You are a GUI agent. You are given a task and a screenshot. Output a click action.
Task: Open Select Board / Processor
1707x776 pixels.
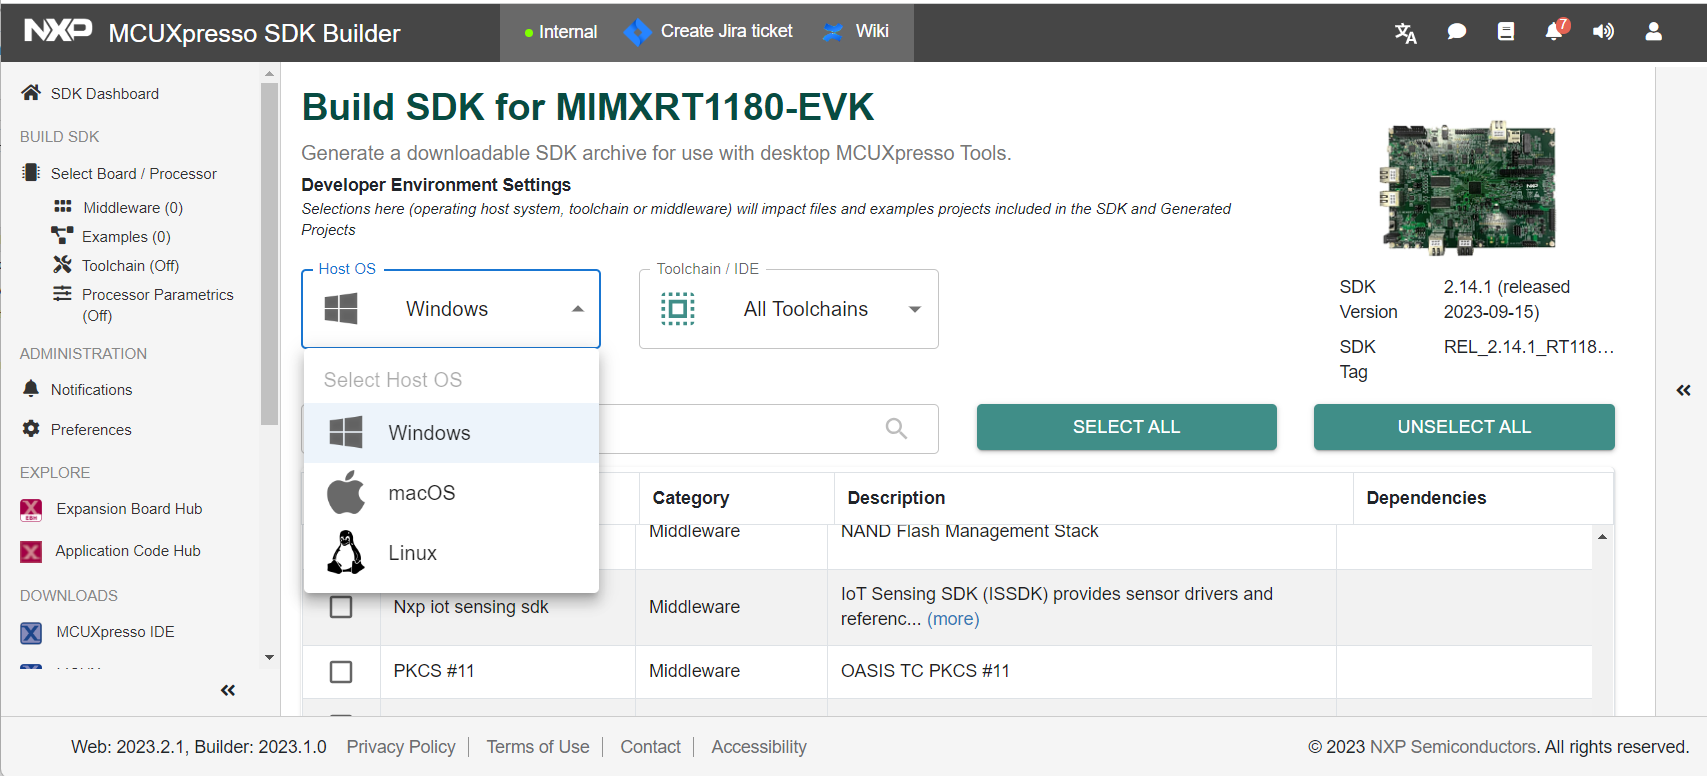click(134, 173)
